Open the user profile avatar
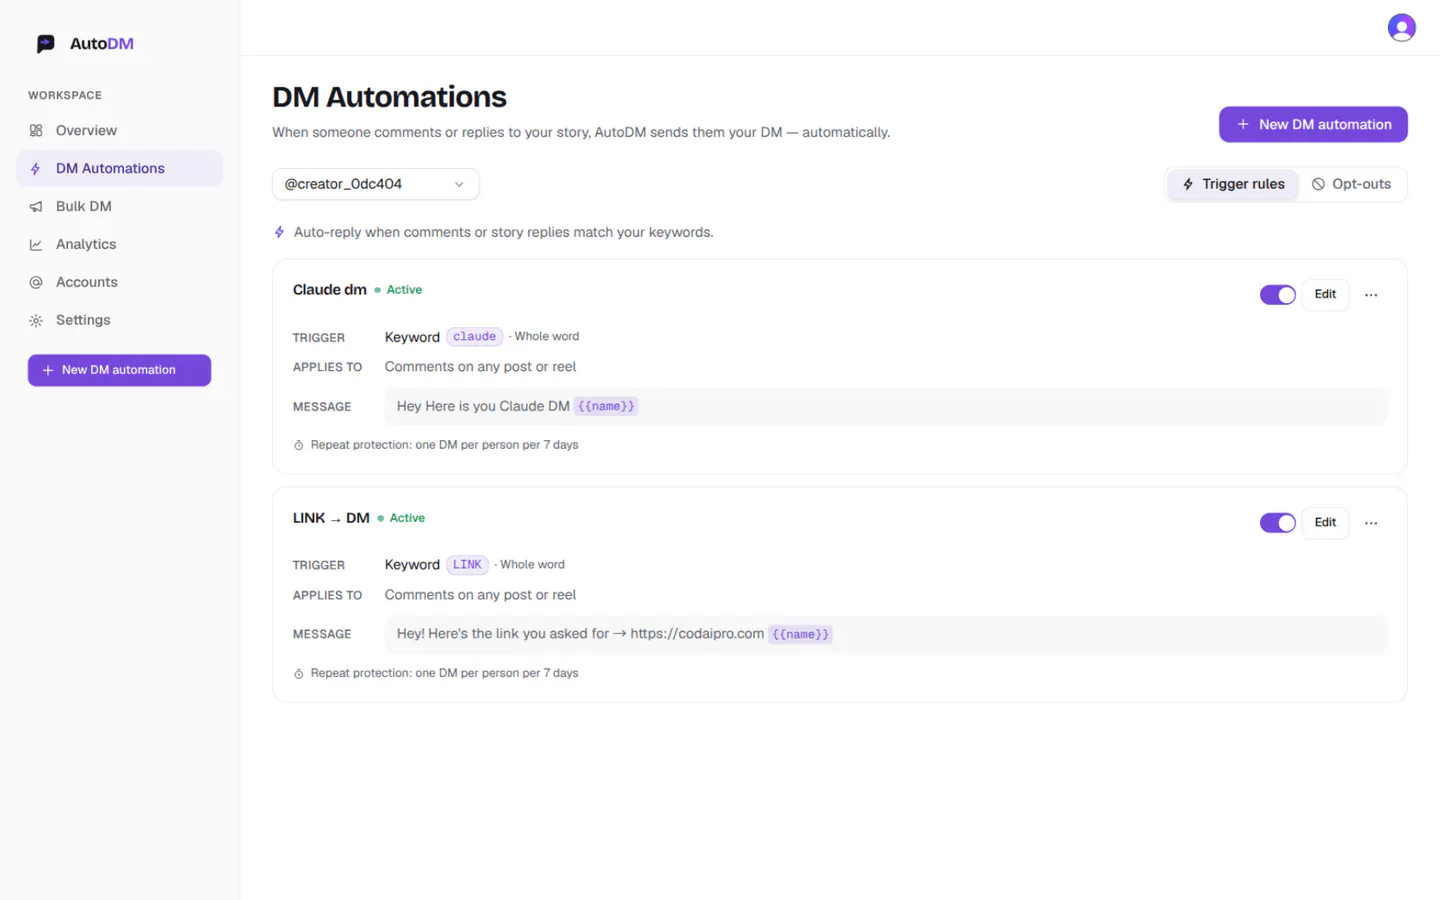1440x900 pixels. (1401, 28)
